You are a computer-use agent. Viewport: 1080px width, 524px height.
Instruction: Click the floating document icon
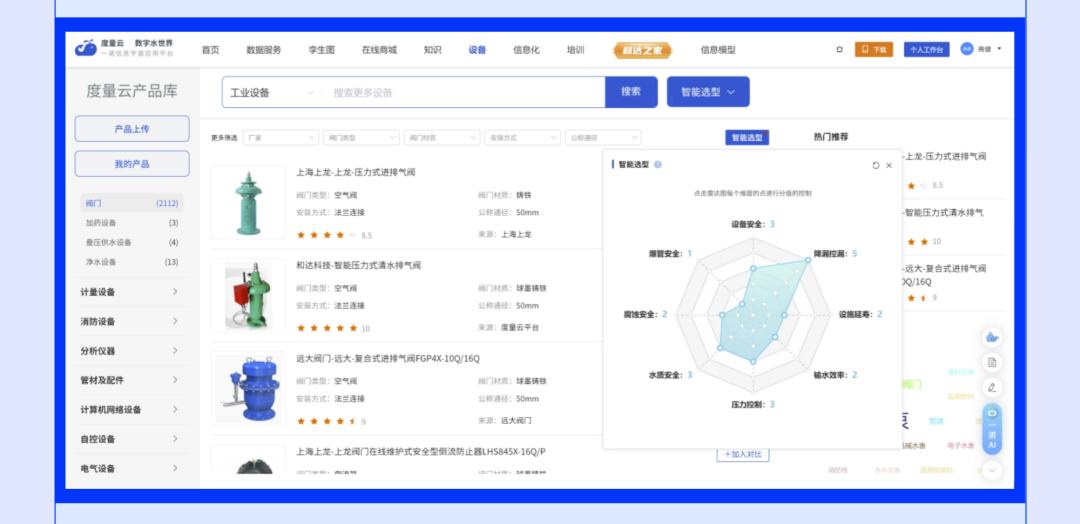(992, 361)
